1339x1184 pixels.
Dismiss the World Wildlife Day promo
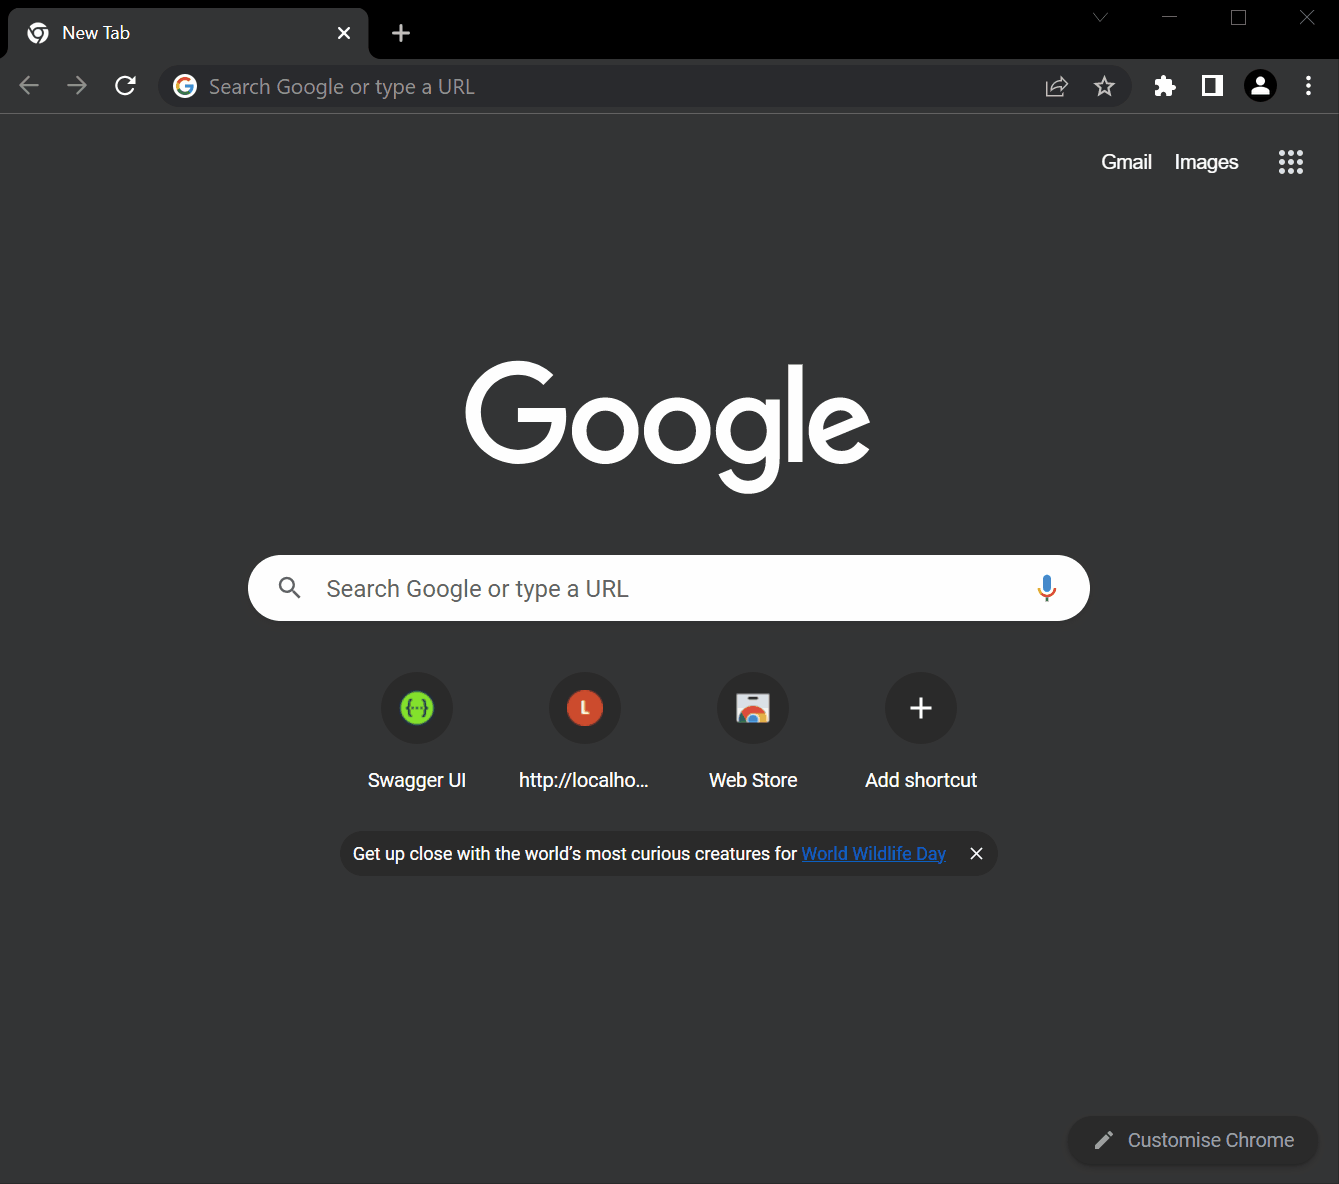tap(977, 853)
